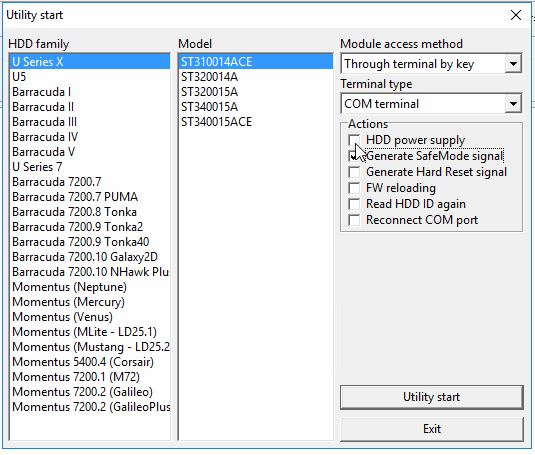Choose Barracuda 7200.8 Tonka
The image size is (535, 455).
pyautogui.click(x=90, y=212)
